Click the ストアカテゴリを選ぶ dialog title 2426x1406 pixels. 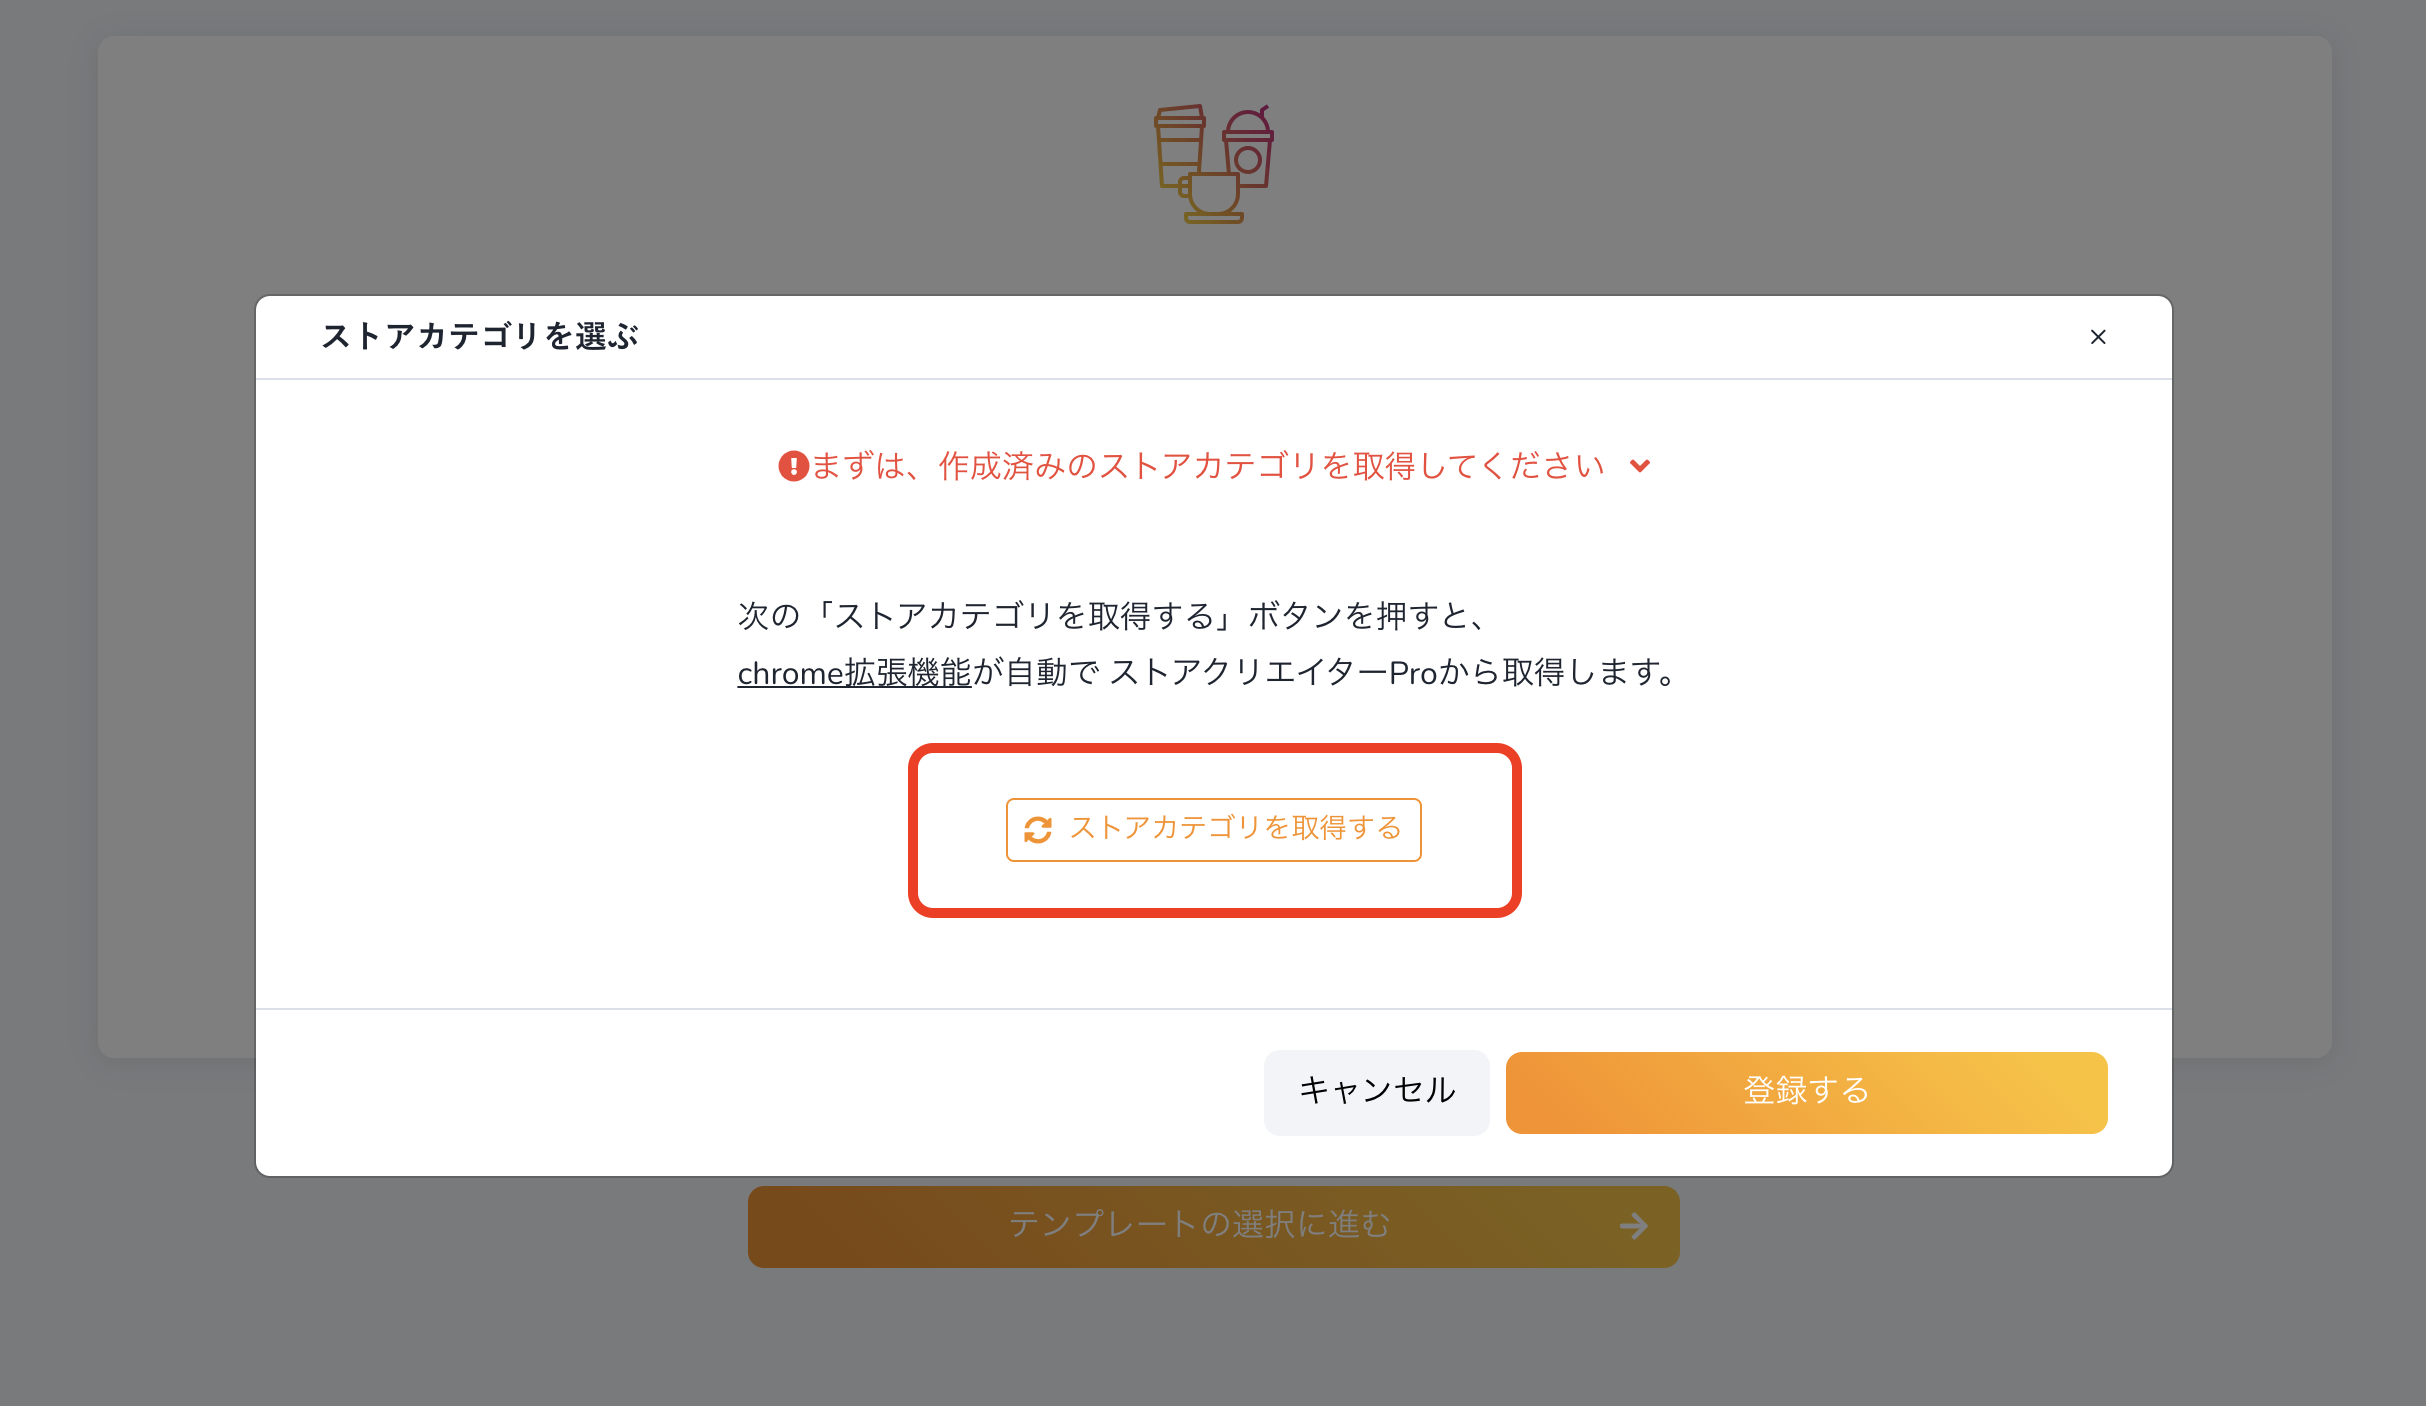pyautogui.click(x=480, y=336)
